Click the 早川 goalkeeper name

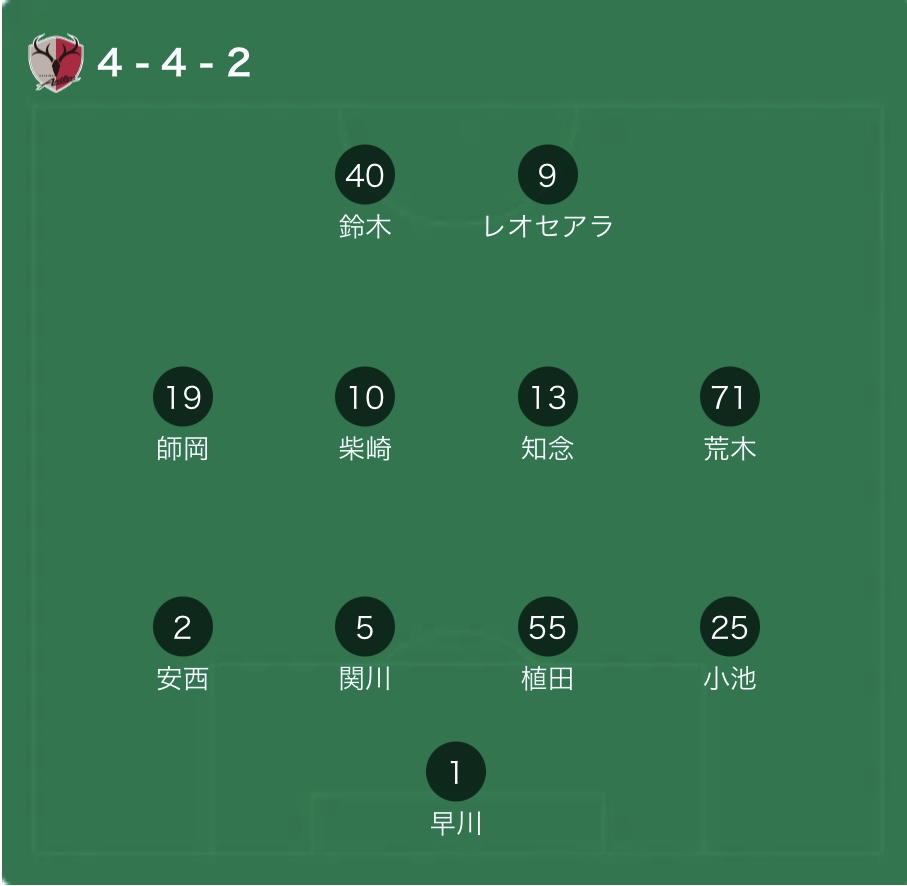pyautogui.click(x=456, y=823)
